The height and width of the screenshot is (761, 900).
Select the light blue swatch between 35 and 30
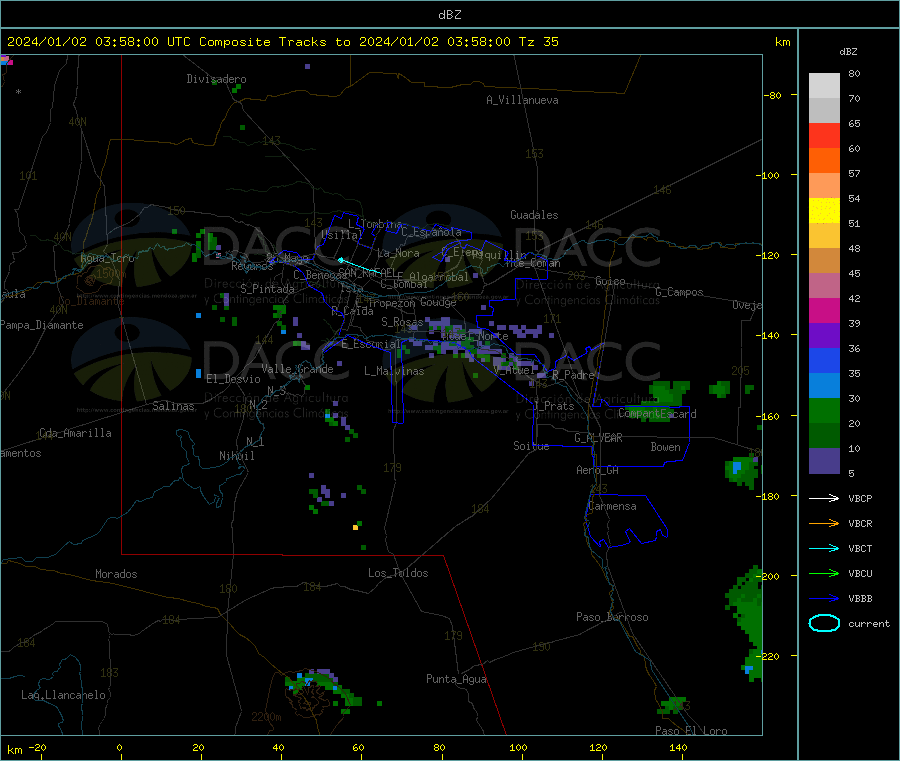tap(824, 386)
